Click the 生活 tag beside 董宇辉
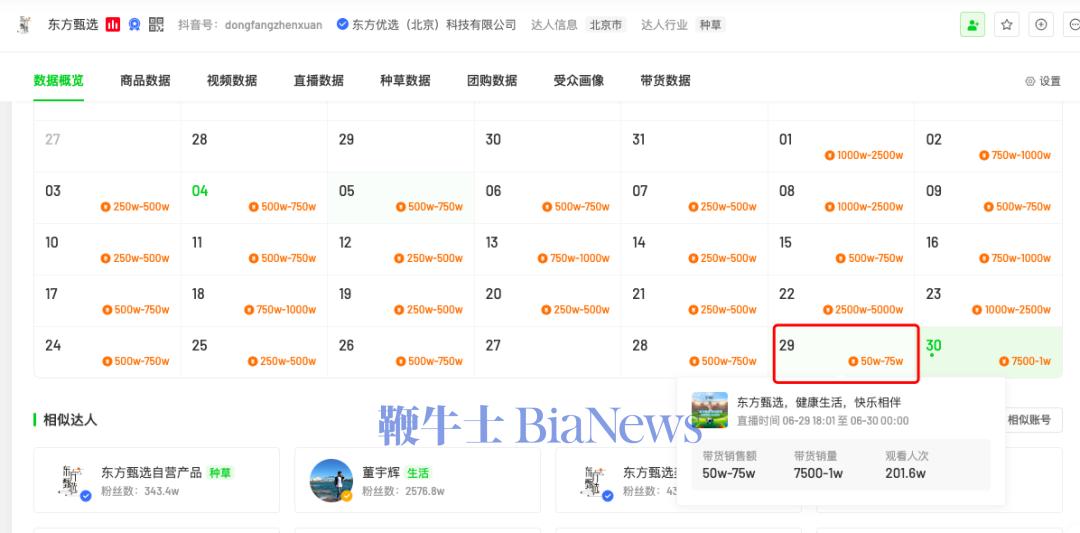 coord(418,473)
